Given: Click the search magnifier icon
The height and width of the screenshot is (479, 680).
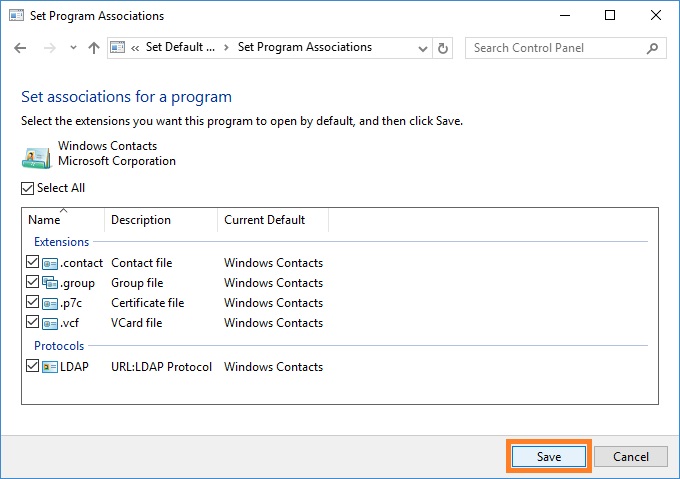Looking at the screenshot, I should 652,48.
